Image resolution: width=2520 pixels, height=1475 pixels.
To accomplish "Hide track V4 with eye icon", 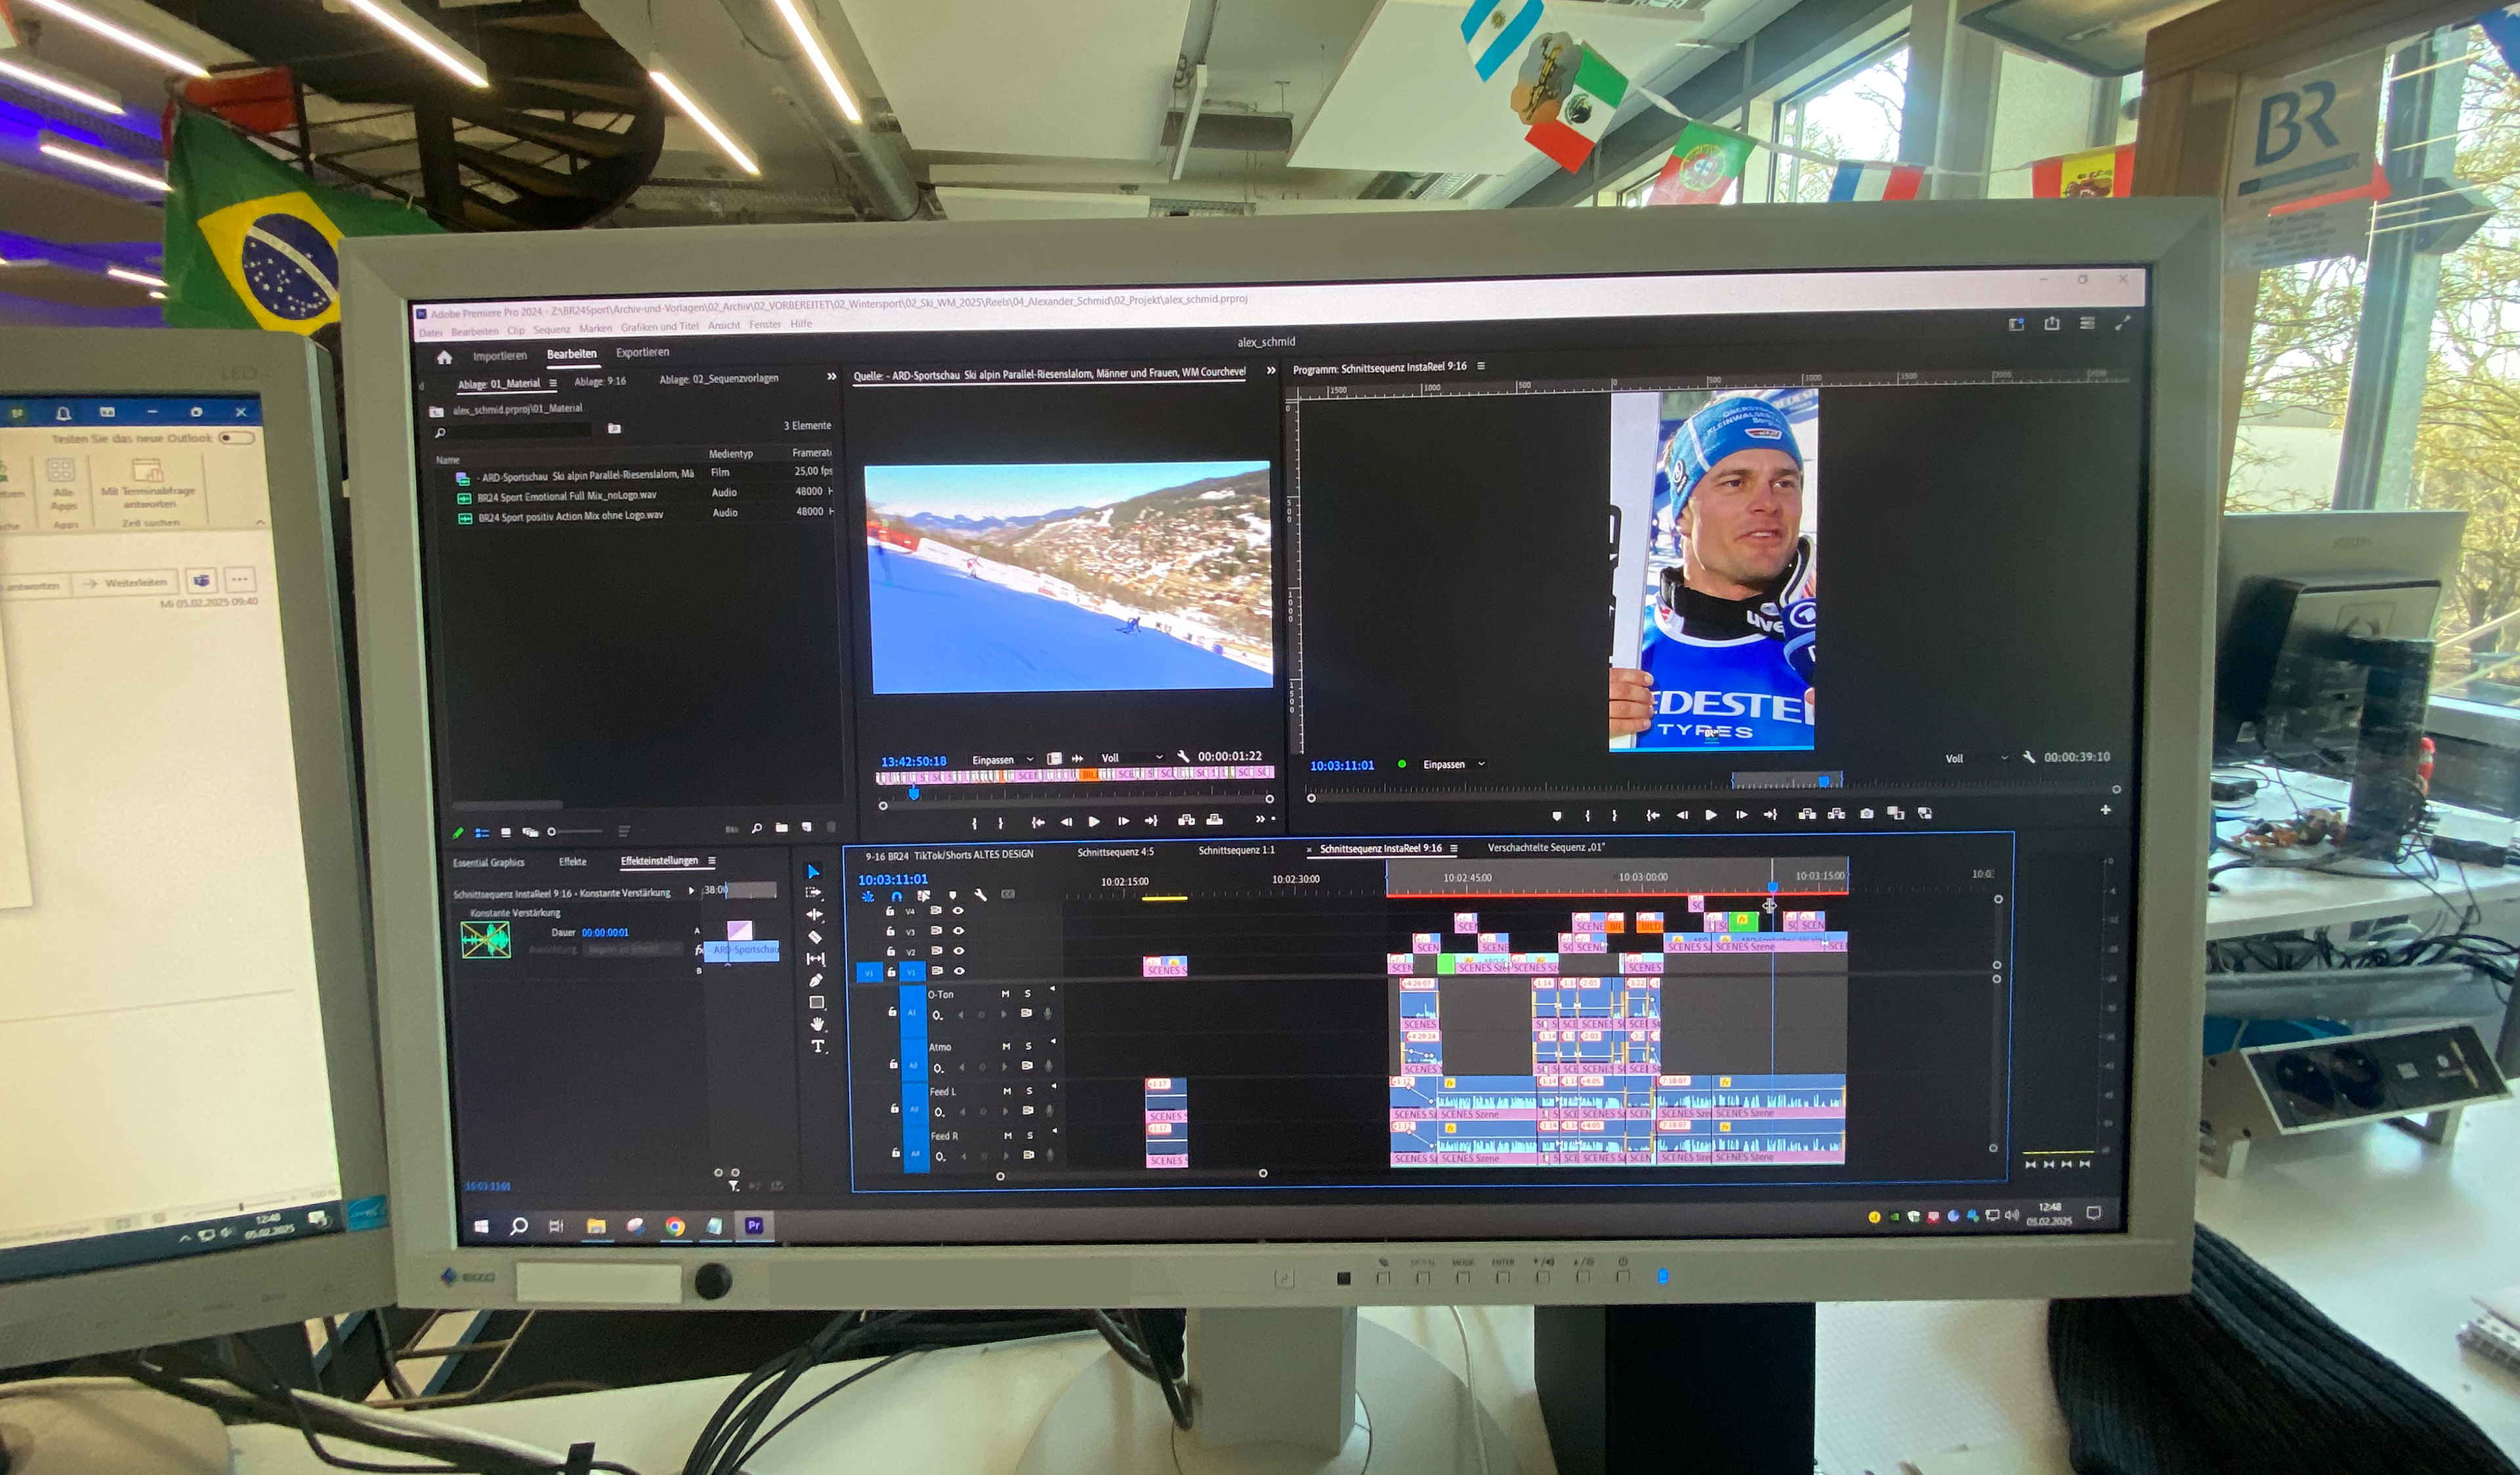I will click(x=958, y=911).
